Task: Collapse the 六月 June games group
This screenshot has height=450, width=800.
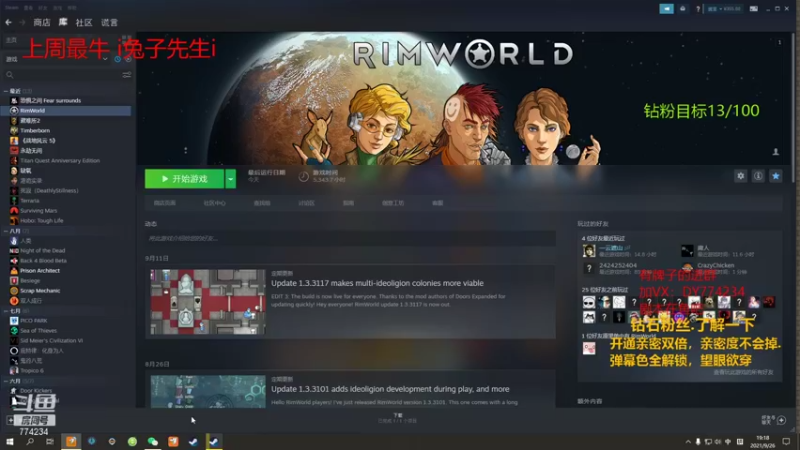Action: (x=6, y=381)
